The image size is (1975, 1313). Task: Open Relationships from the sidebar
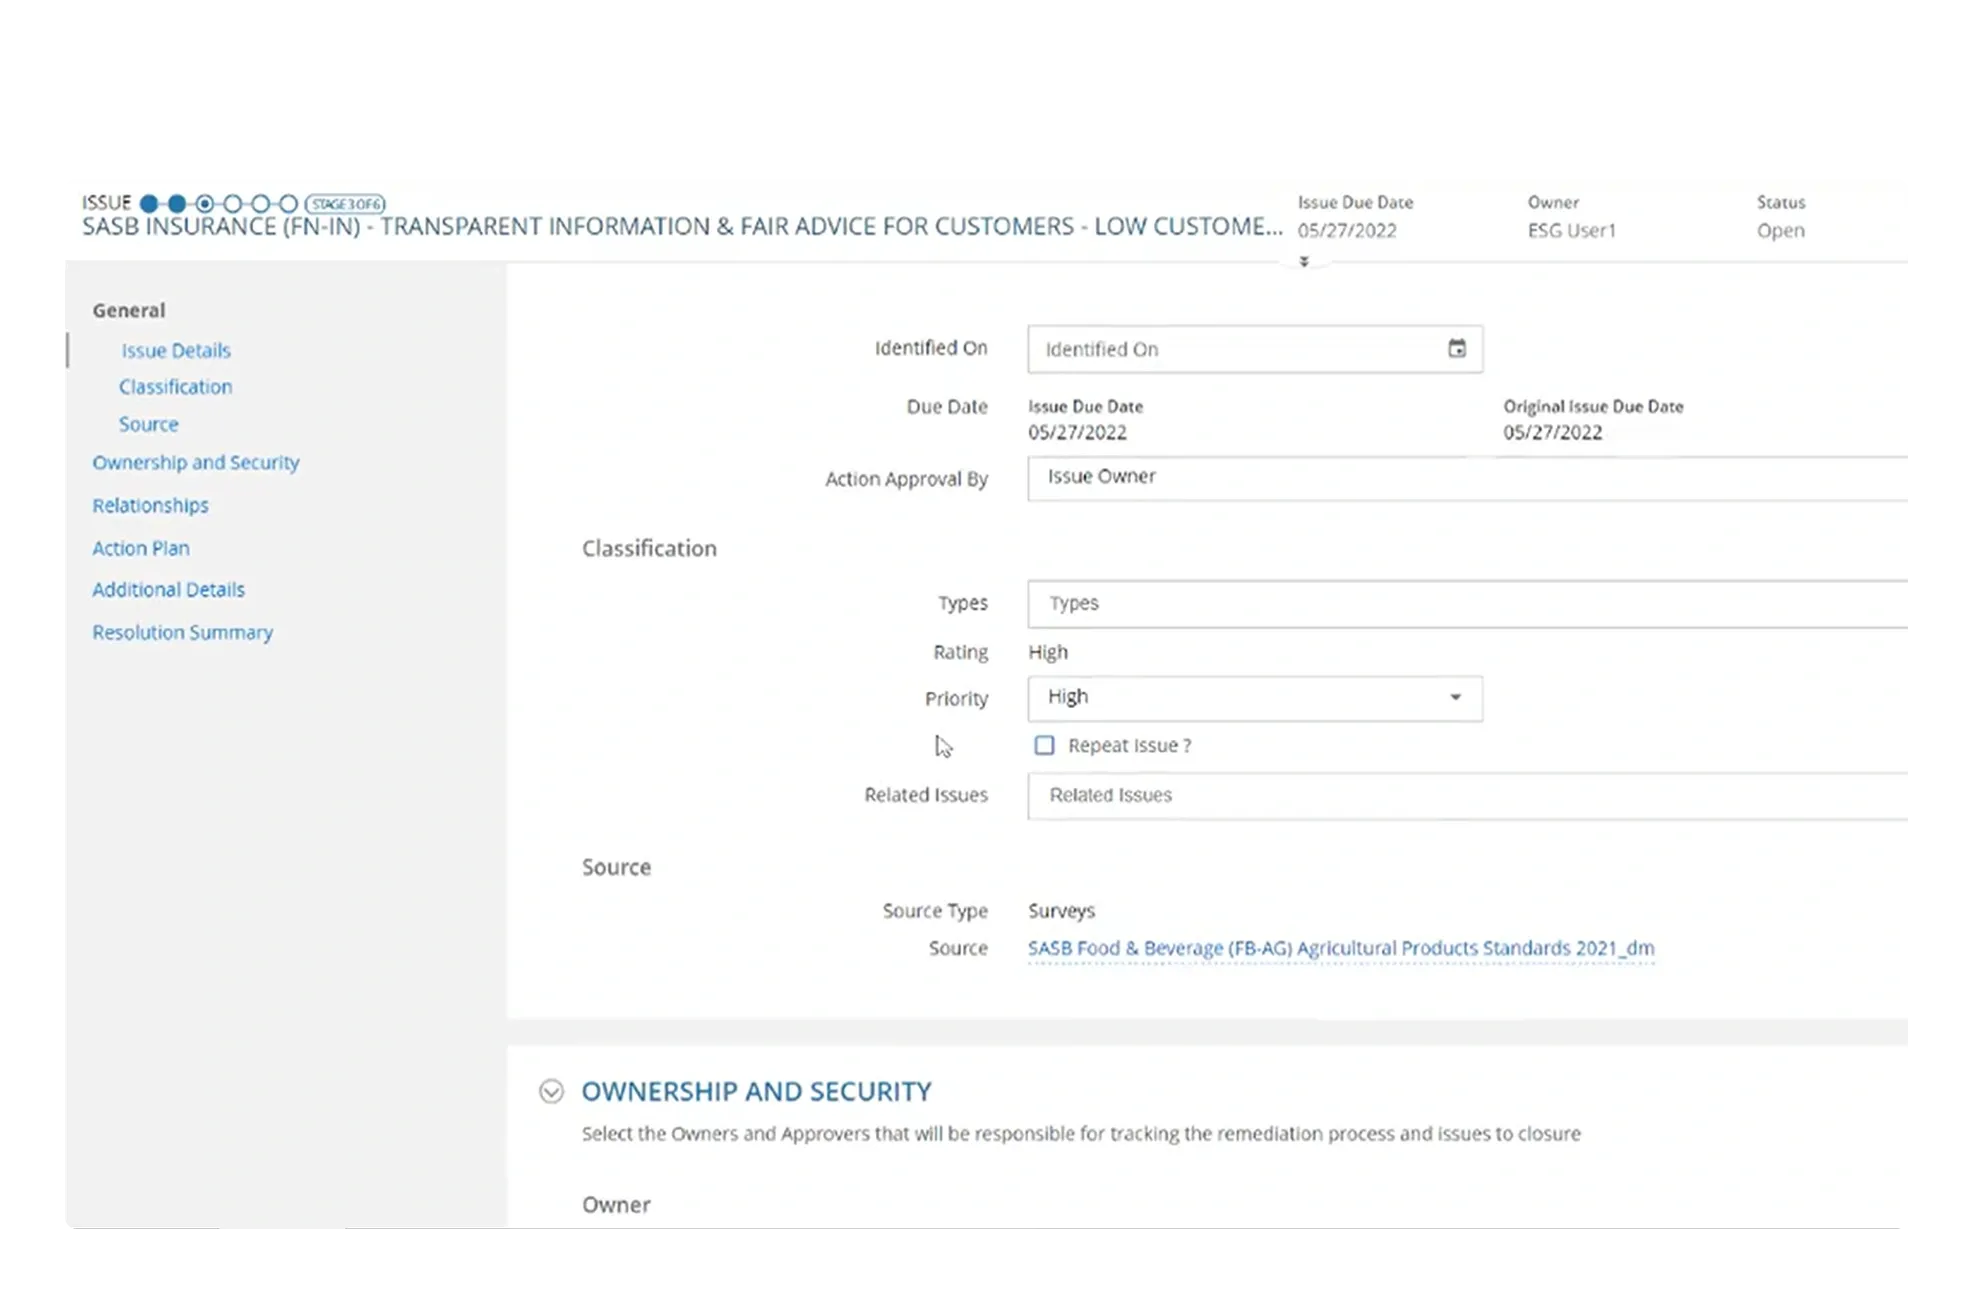150,505
